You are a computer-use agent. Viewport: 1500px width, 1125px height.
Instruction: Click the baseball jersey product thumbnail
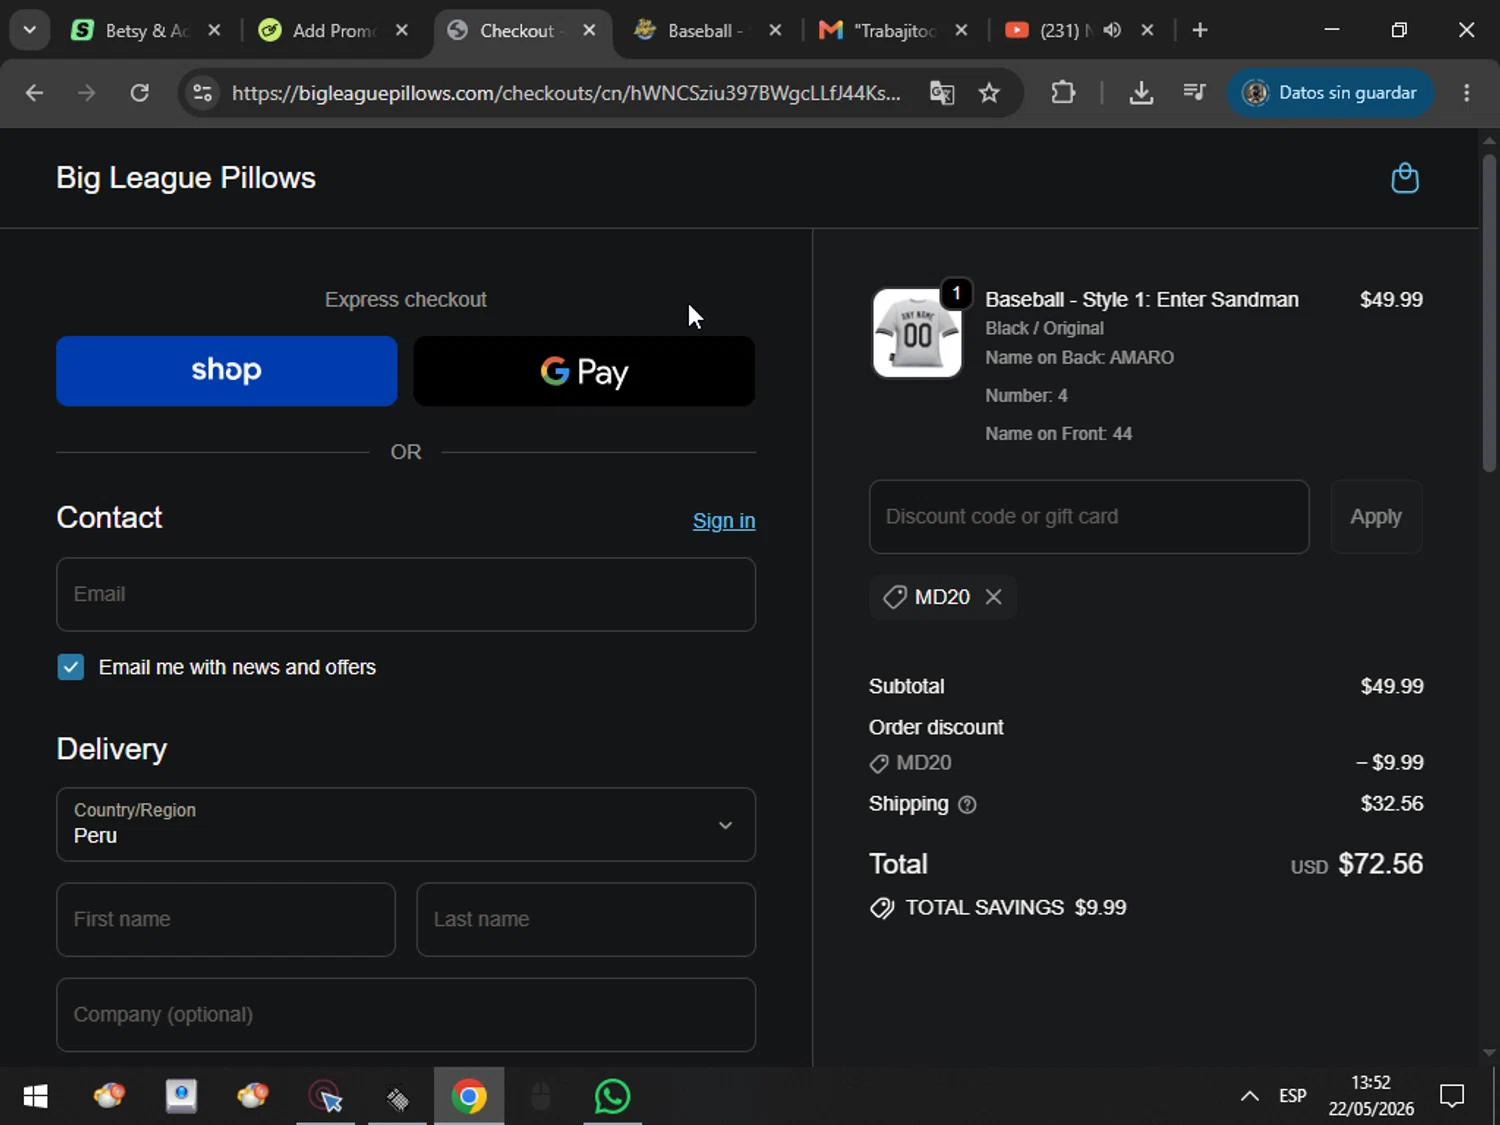coord(917,333)
